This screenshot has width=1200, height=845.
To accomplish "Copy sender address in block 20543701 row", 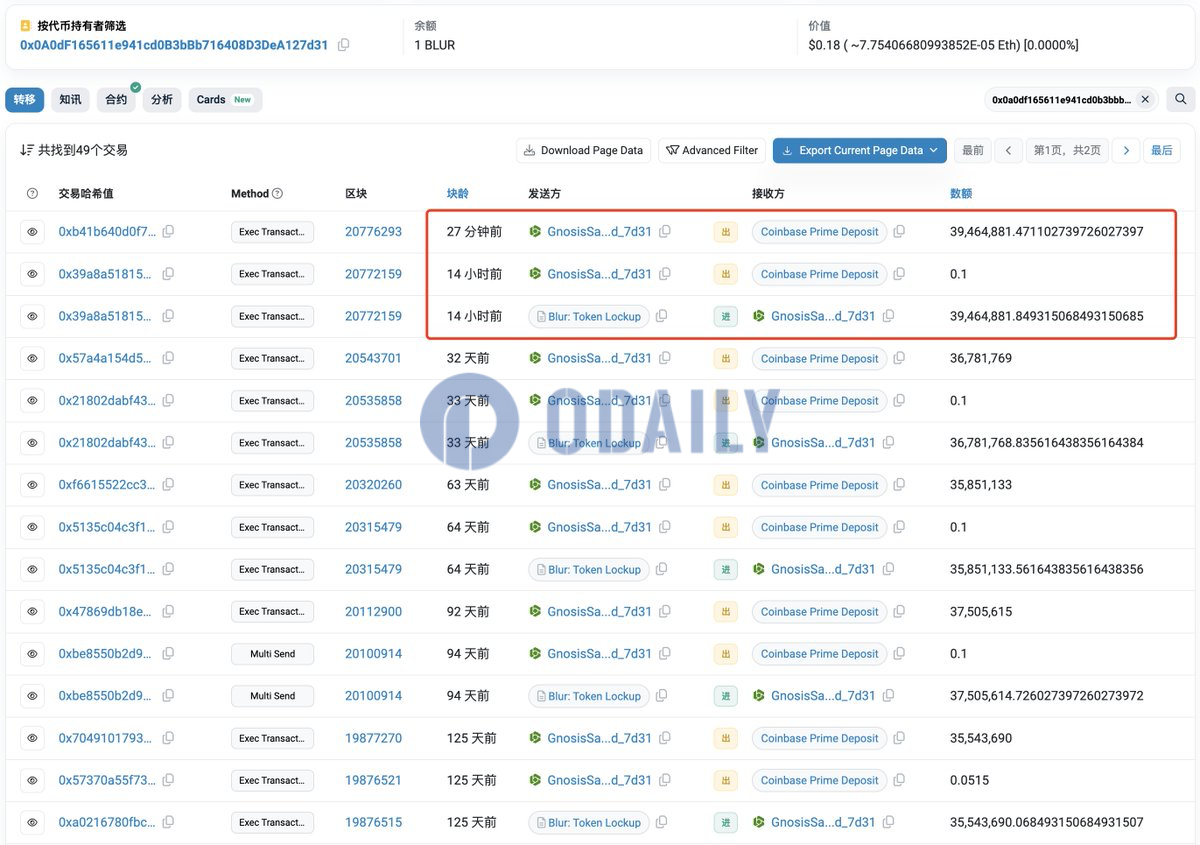I will point(665,358).
